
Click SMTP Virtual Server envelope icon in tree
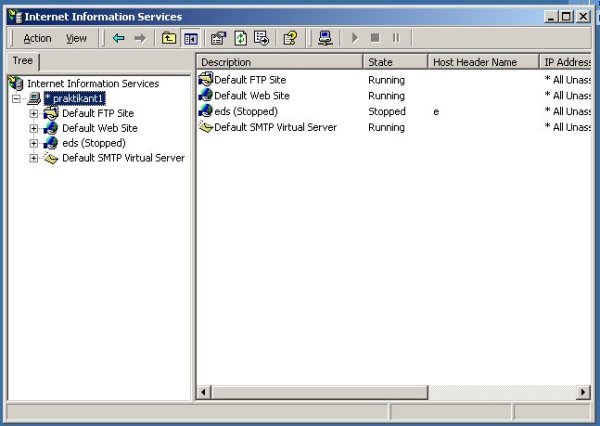point(51,158)
